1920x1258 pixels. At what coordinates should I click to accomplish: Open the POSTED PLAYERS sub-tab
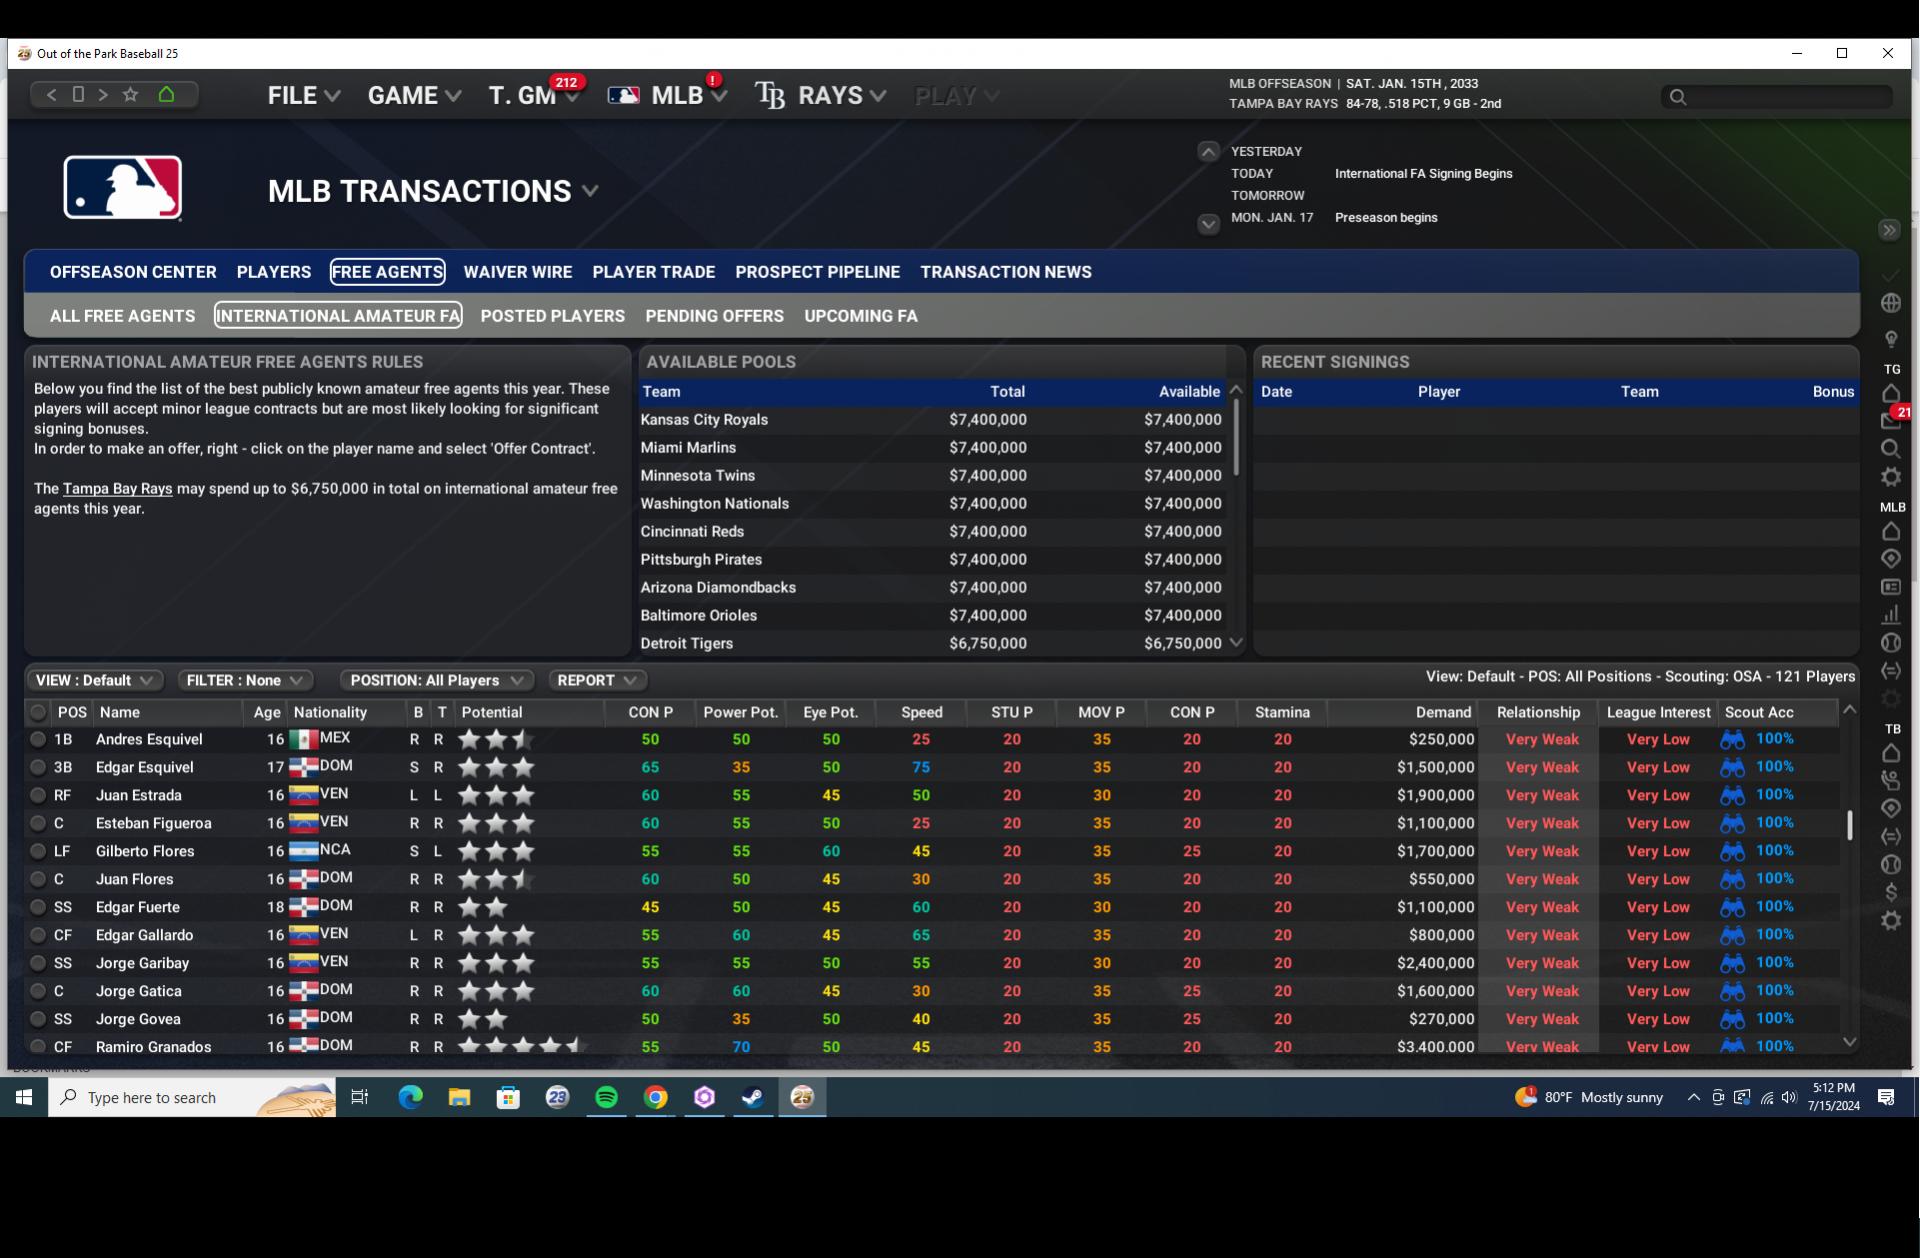click(x=552, y=316)
